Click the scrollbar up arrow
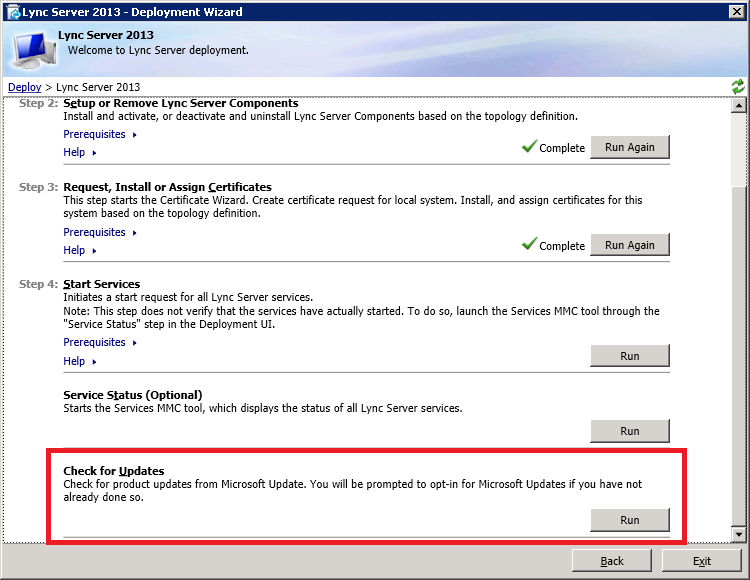 739,105
